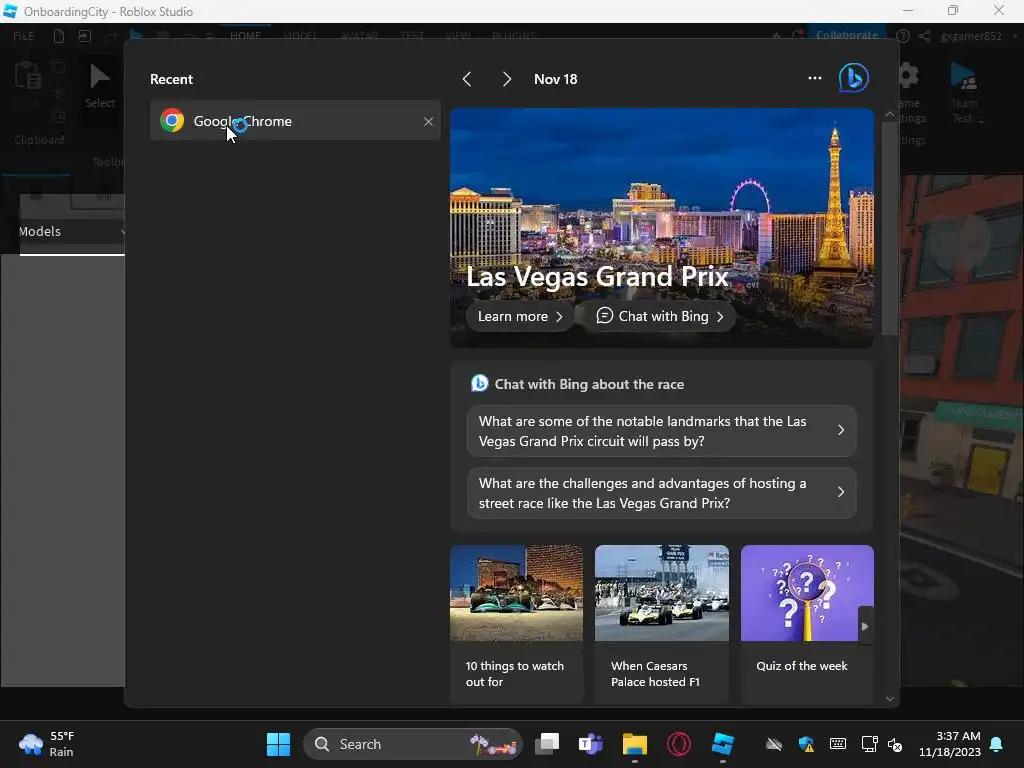Click the 'Chat with Bing about the race' heading
The image size is (1024, 768).
point(589,384)
